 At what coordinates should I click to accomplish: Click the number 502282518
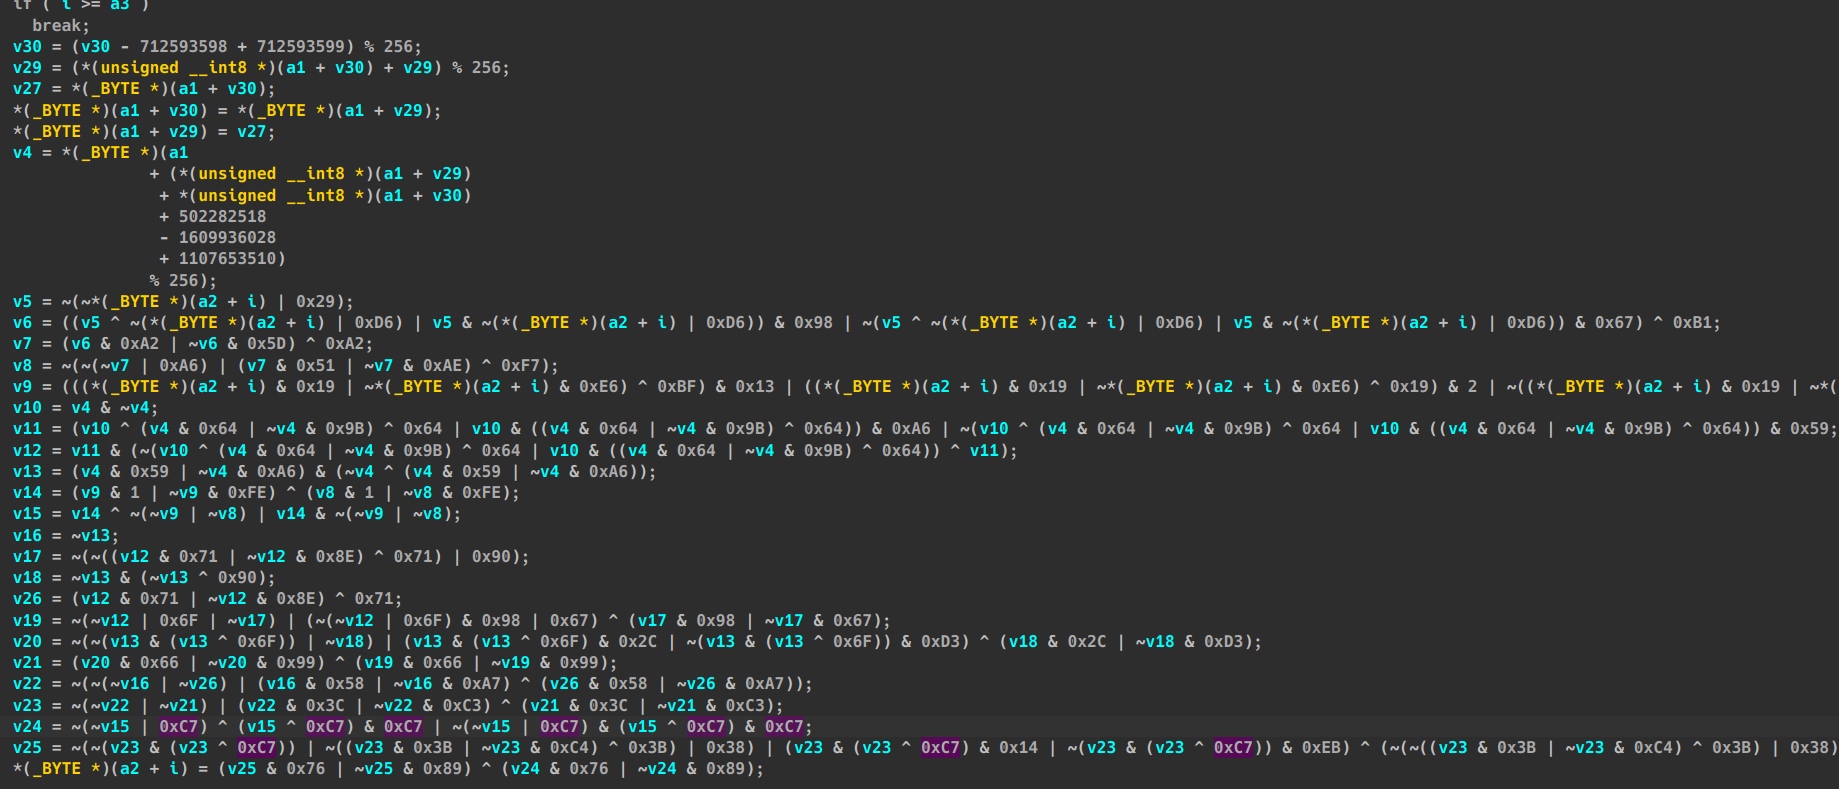point(222,216)
